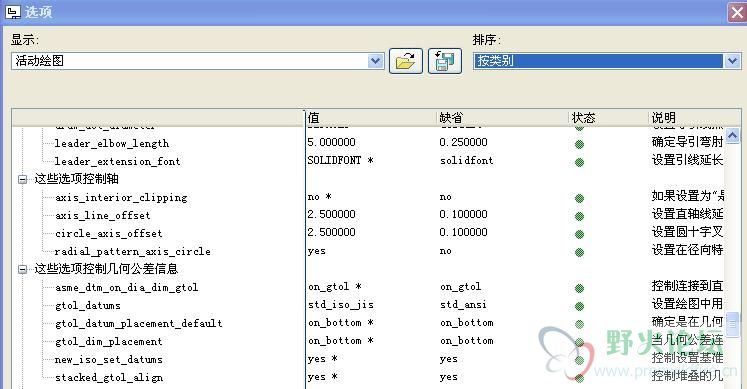Viewport: 747px width, 389px height.
Task: Collapse the 这些选项控制几何公差信息 group
Action: click(22, 269)
